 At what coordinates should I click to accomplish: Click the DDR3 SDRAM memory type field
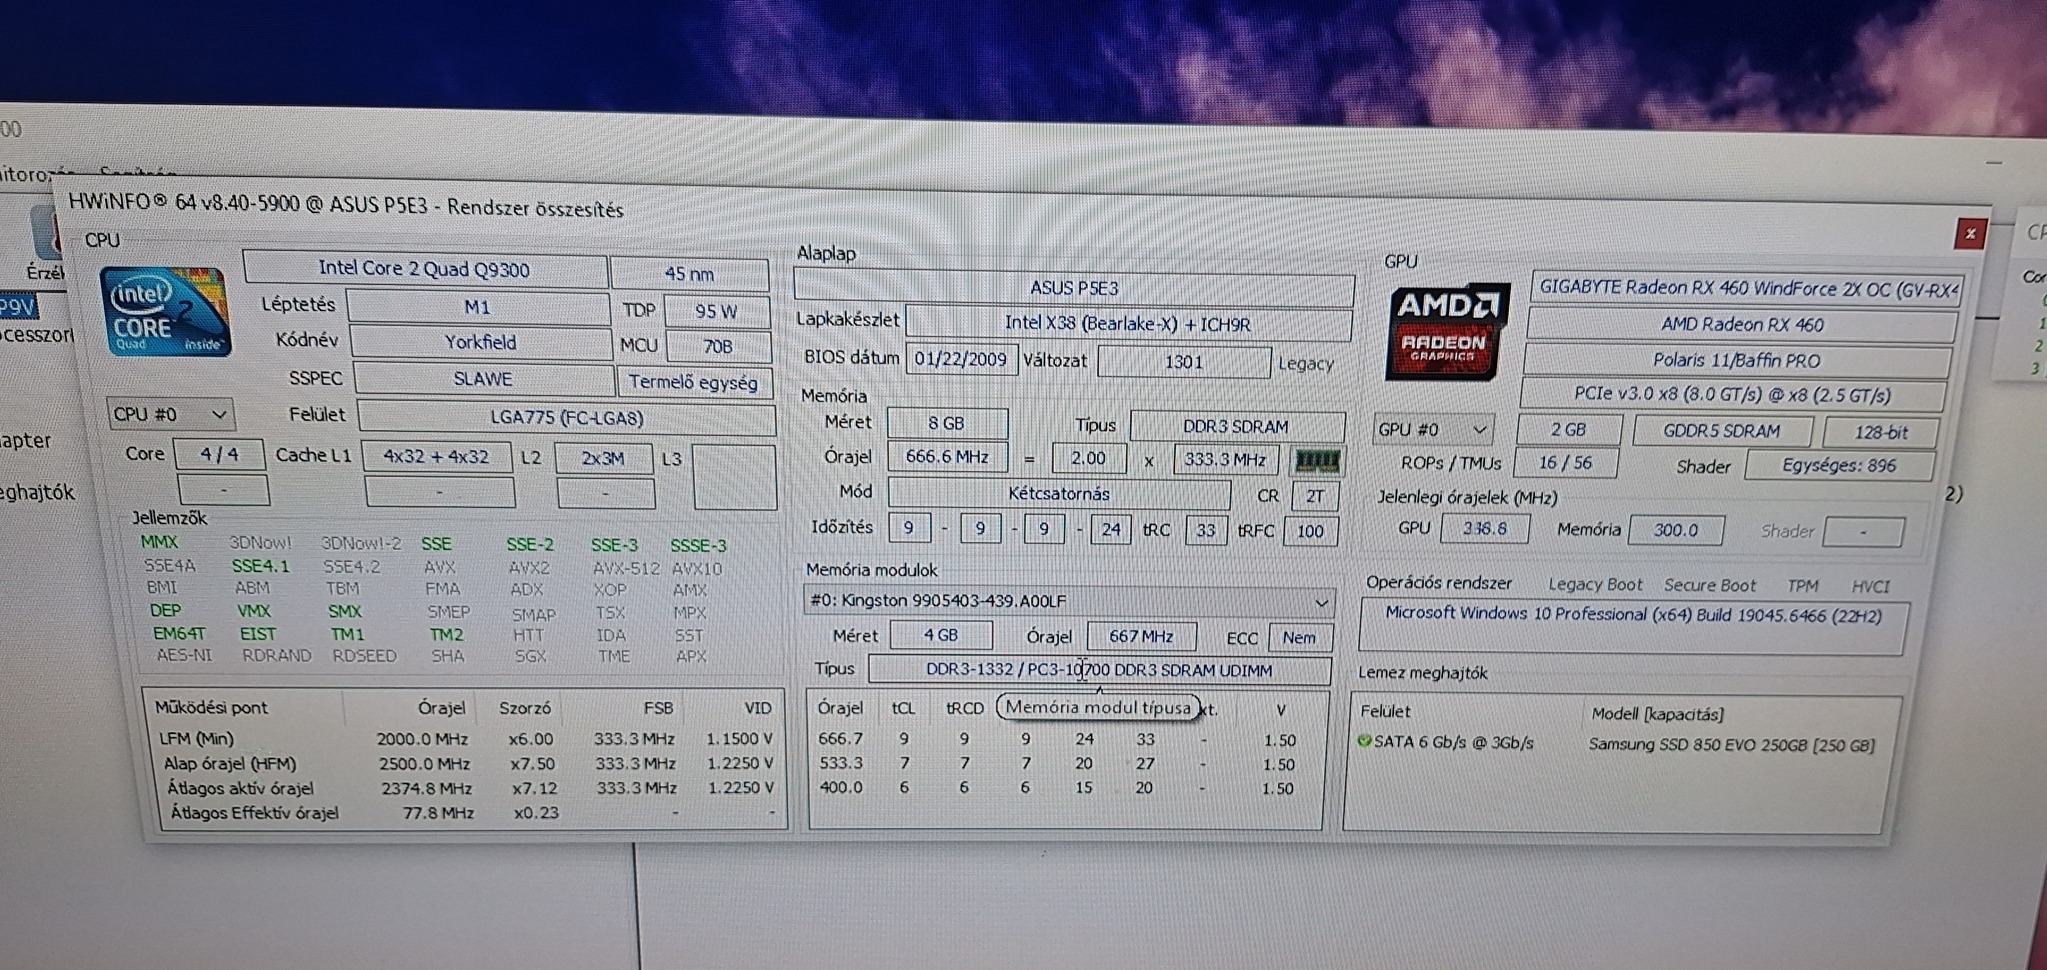1236,427
